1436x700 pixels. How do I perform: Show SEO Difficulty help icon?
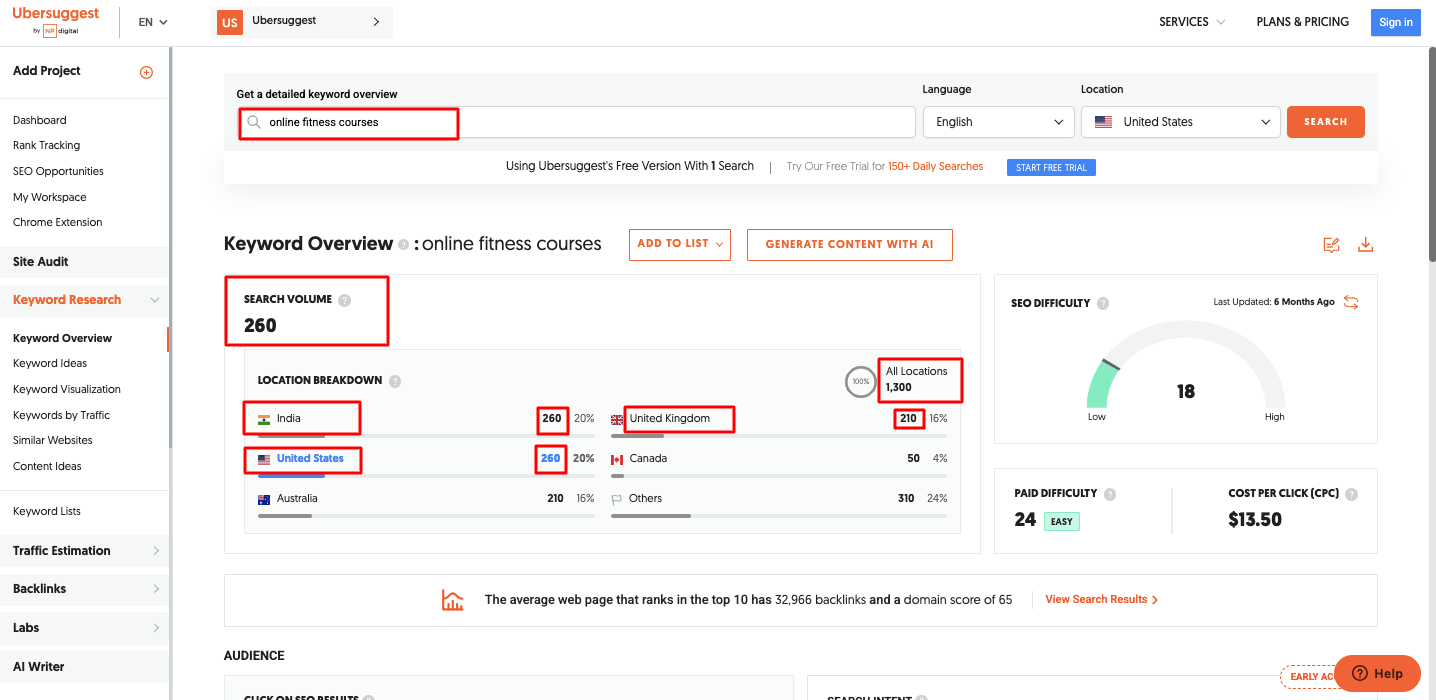point(1103,303)
